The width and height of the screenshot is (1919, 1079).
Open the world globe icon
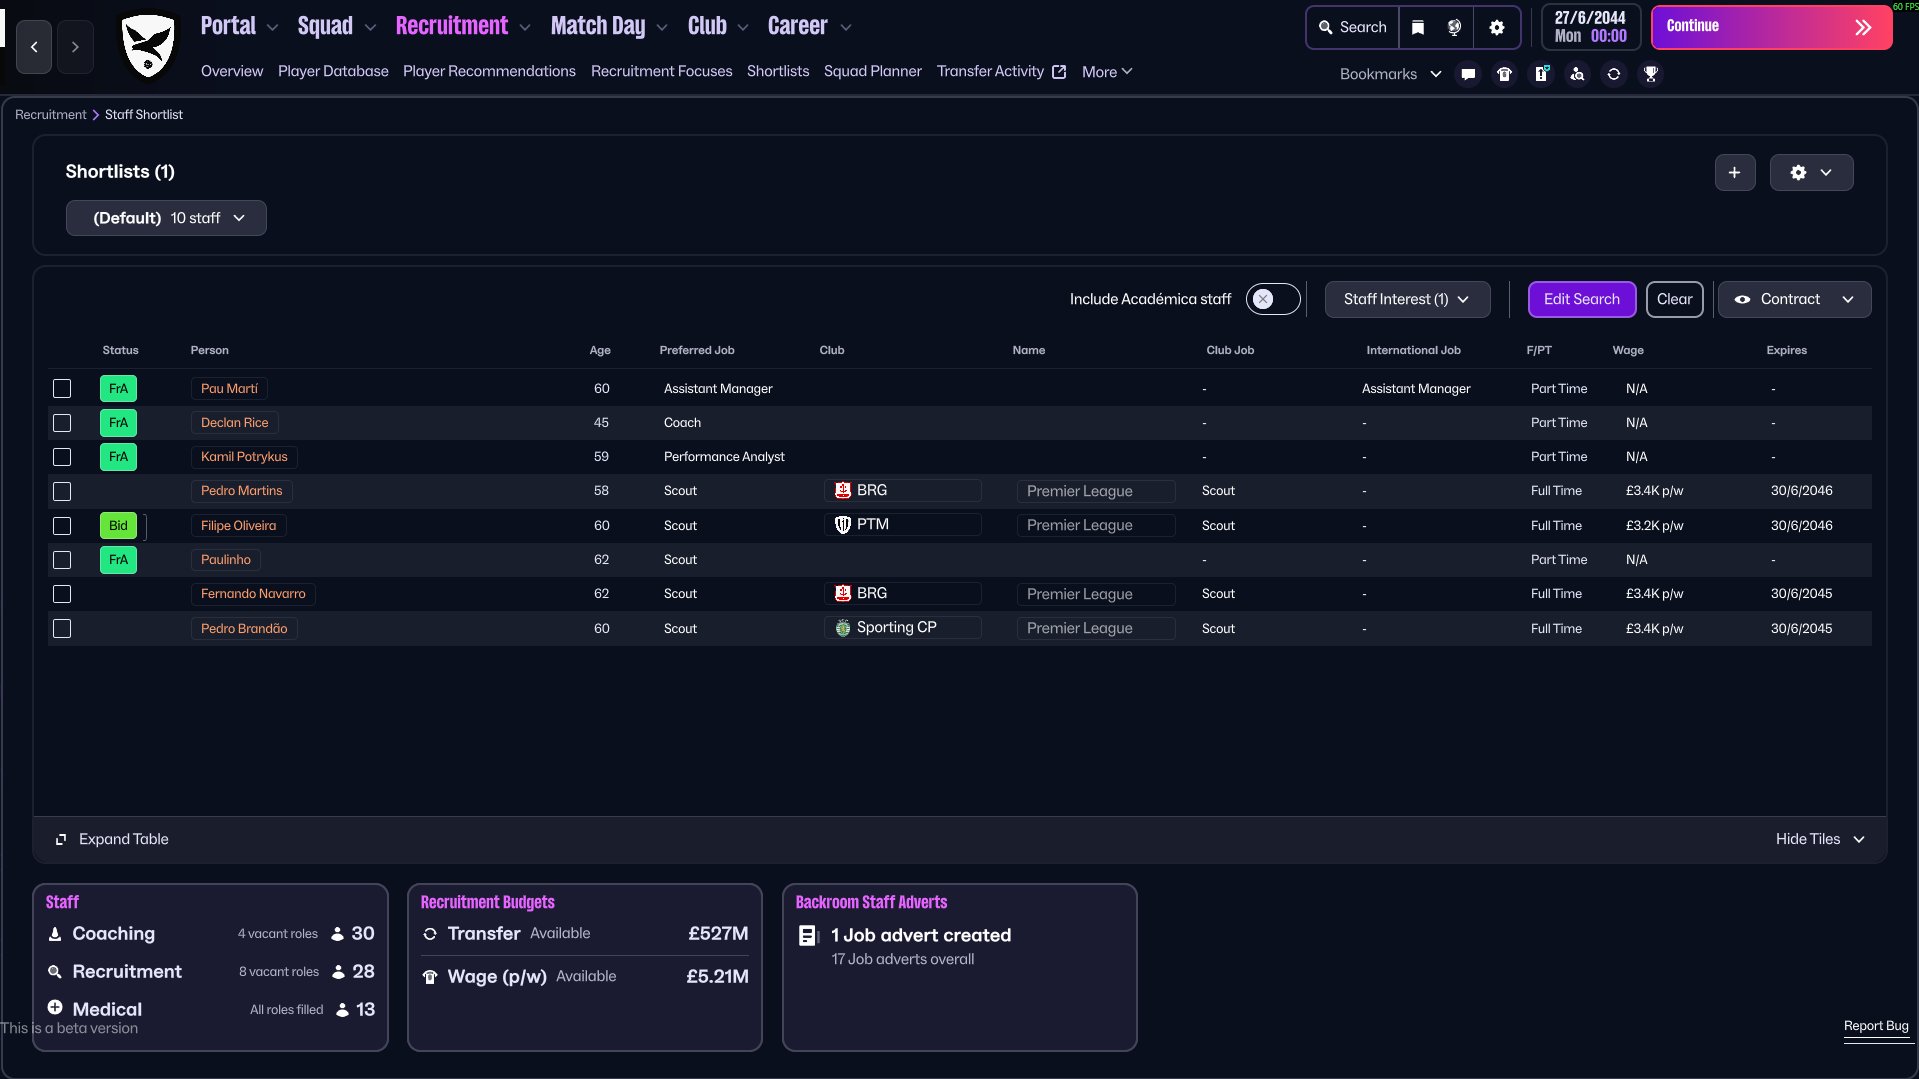pos(1455,27)
